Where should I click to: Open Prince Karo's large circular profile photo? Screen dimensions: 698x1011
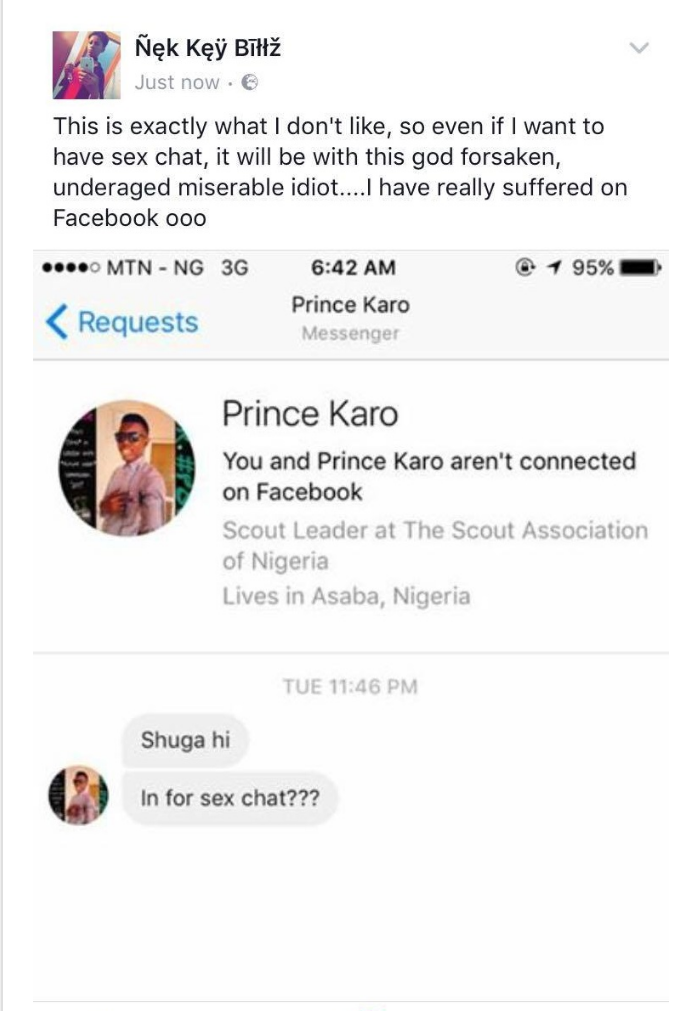(x=127, y=467)
